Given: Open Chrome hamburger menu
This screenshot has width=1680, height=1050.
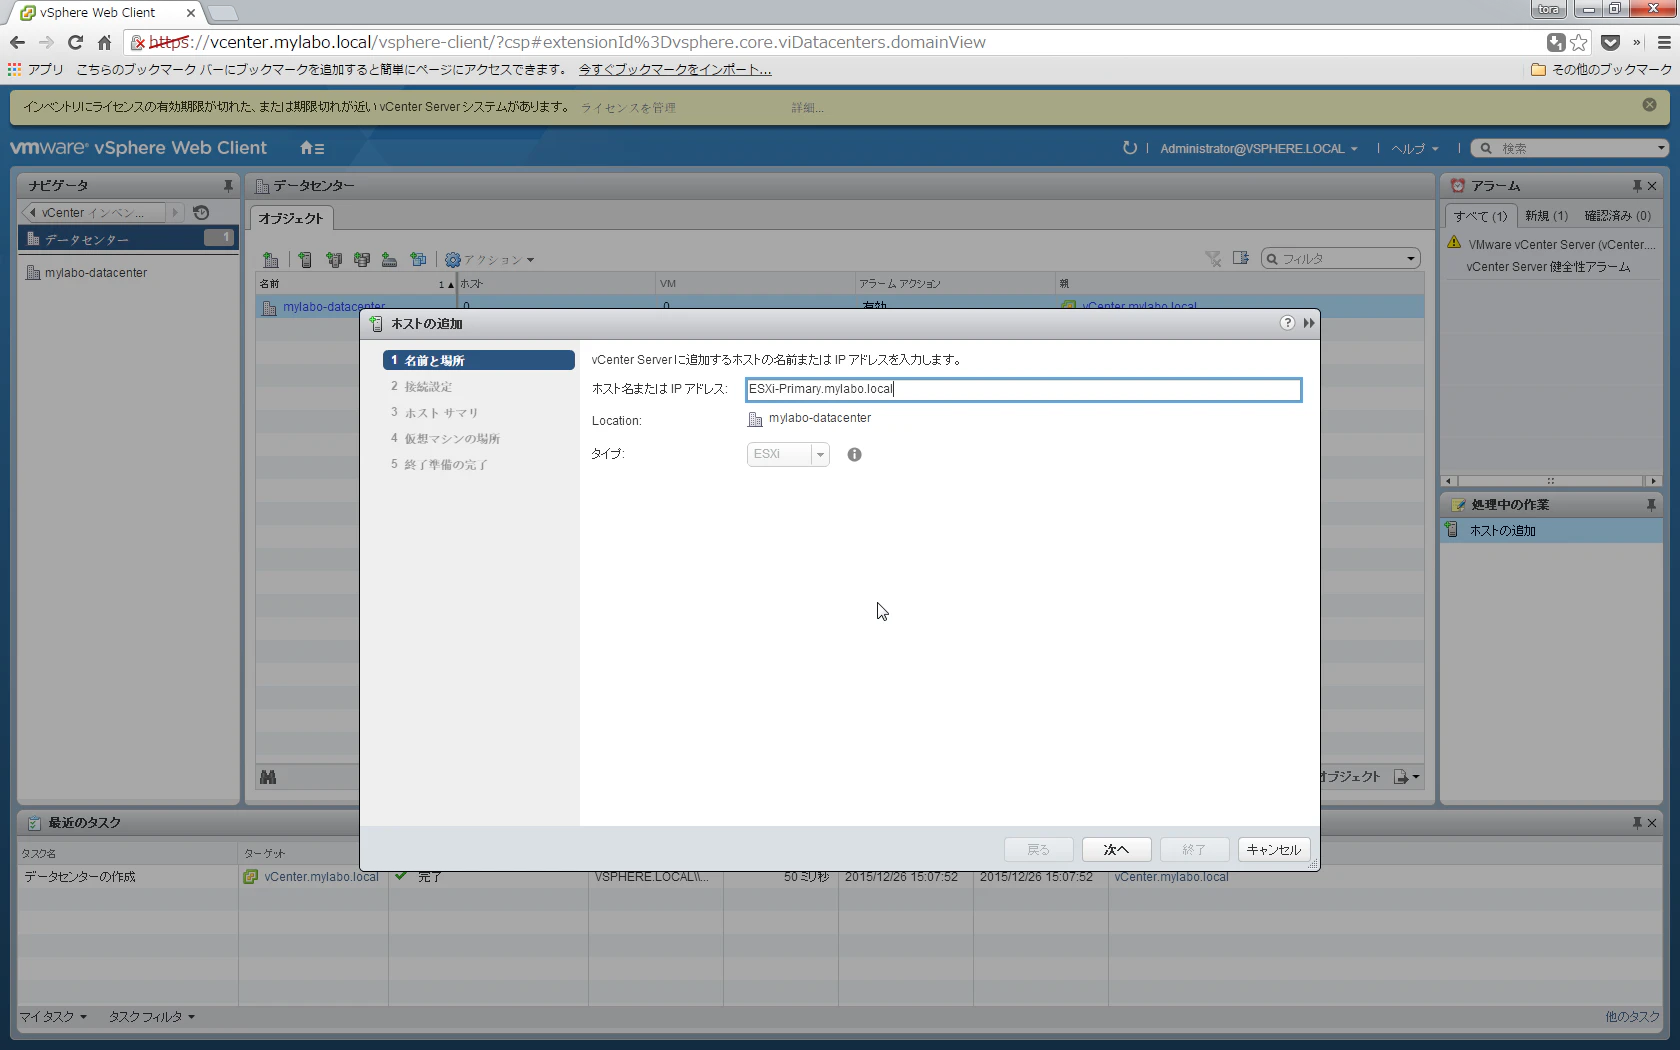Looking at the screenshot, I should pos(1664,42).
